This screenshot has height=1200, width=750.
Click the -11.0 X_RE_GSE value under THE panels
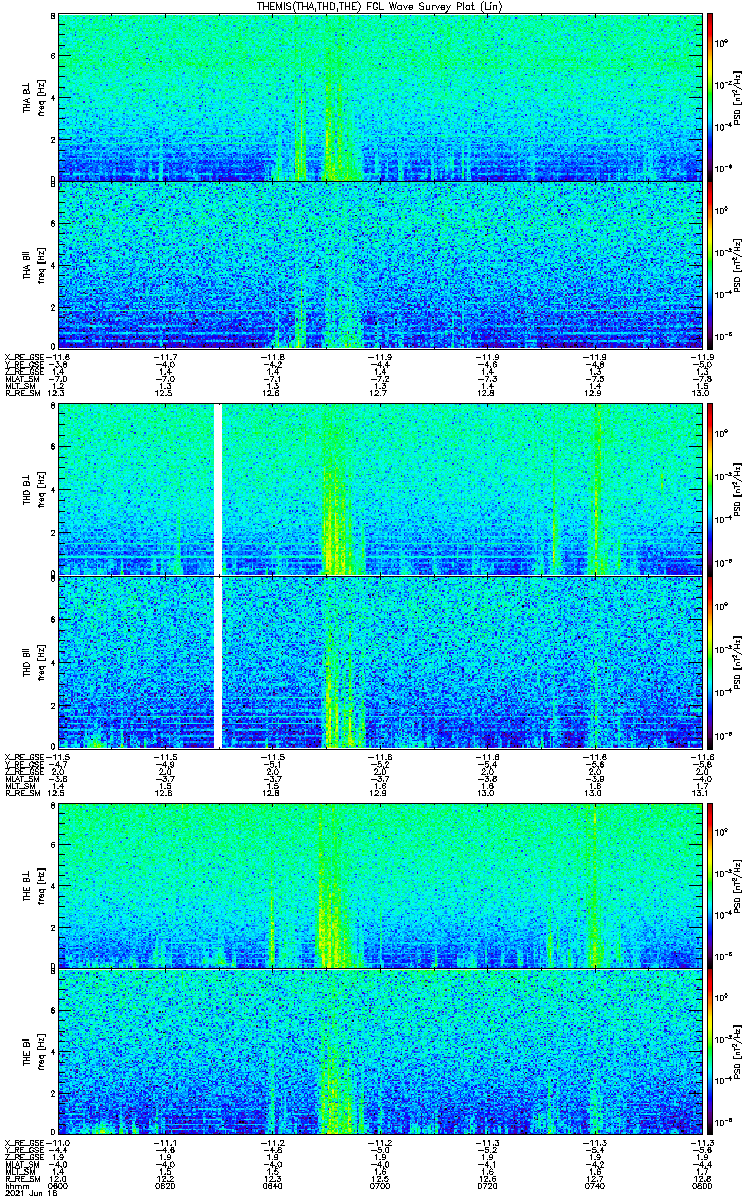[59, 1142]
